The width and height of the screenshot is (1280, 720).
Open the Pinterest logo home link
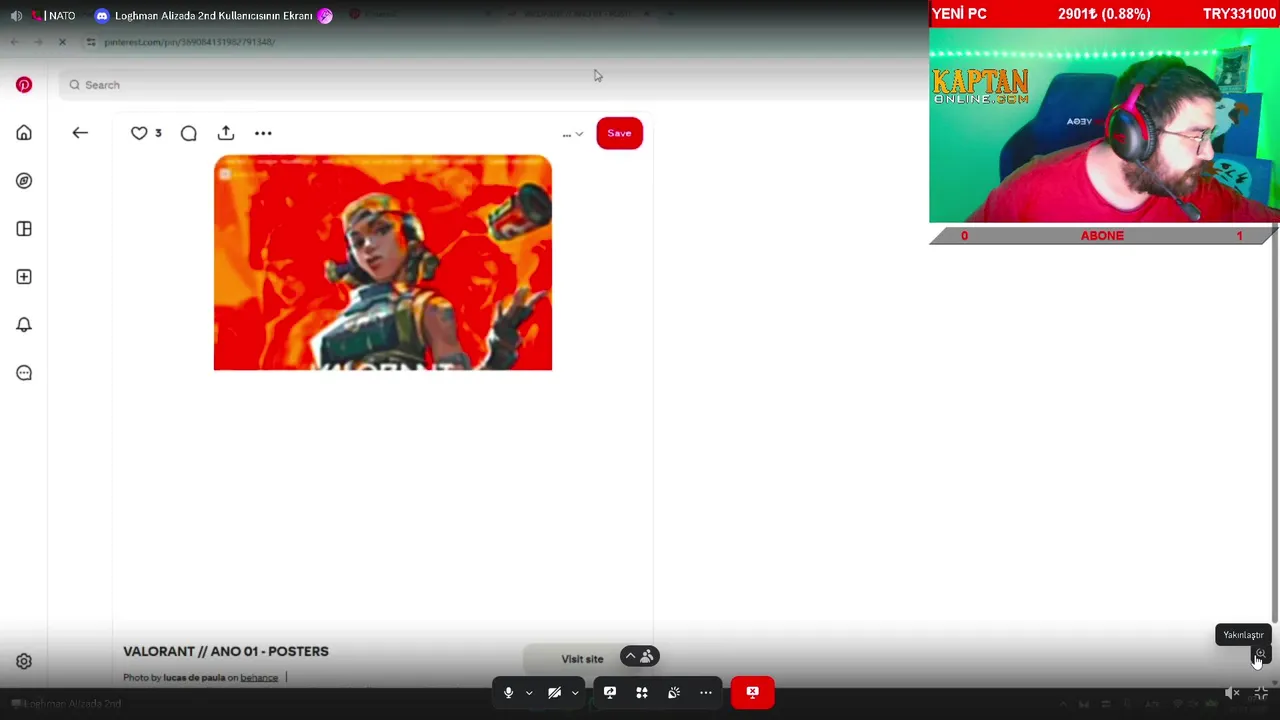(x=24, y=85)
